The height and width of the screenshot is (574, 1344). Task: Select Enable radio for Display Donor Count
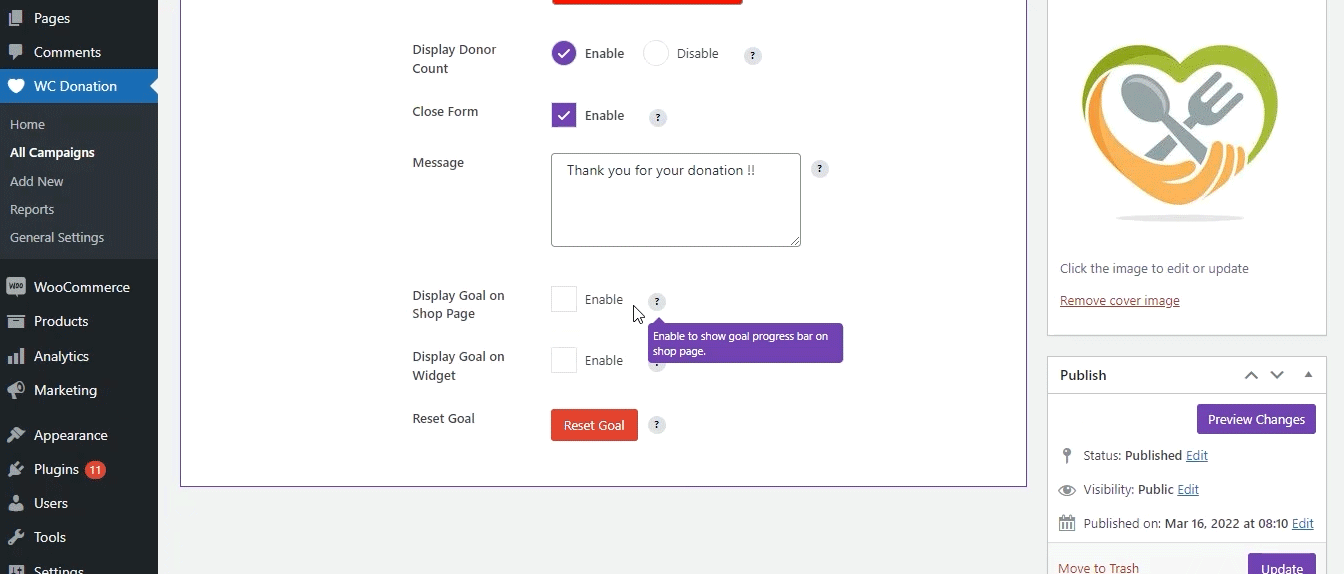[564, 53]
